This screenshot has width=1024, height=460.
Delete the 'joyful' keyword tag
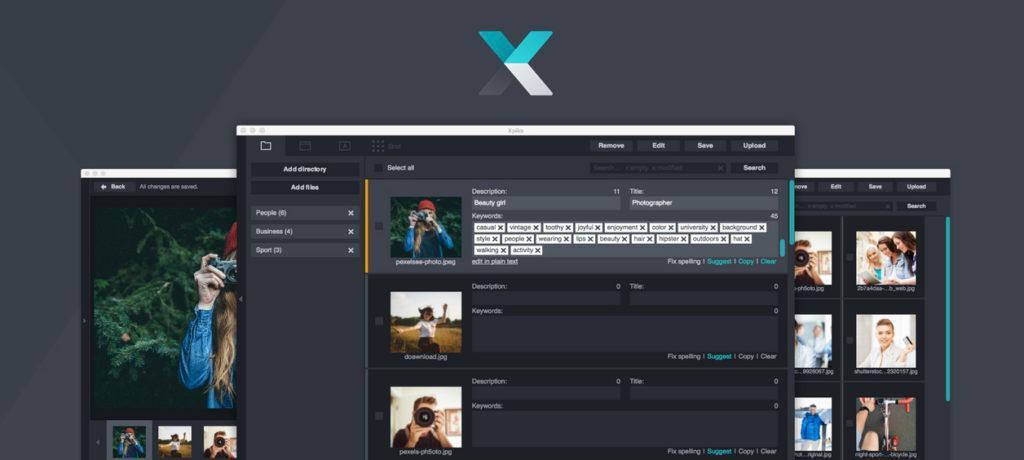pos(598,227)
